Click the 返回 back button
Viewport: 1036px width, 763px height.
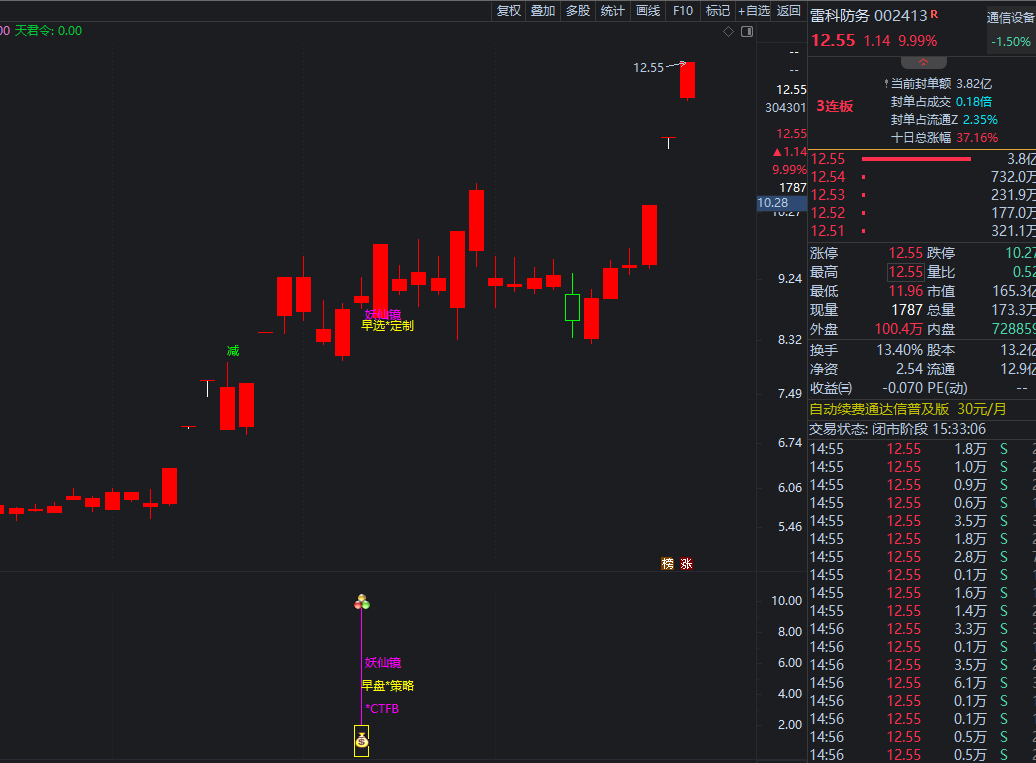pos(789,11)
